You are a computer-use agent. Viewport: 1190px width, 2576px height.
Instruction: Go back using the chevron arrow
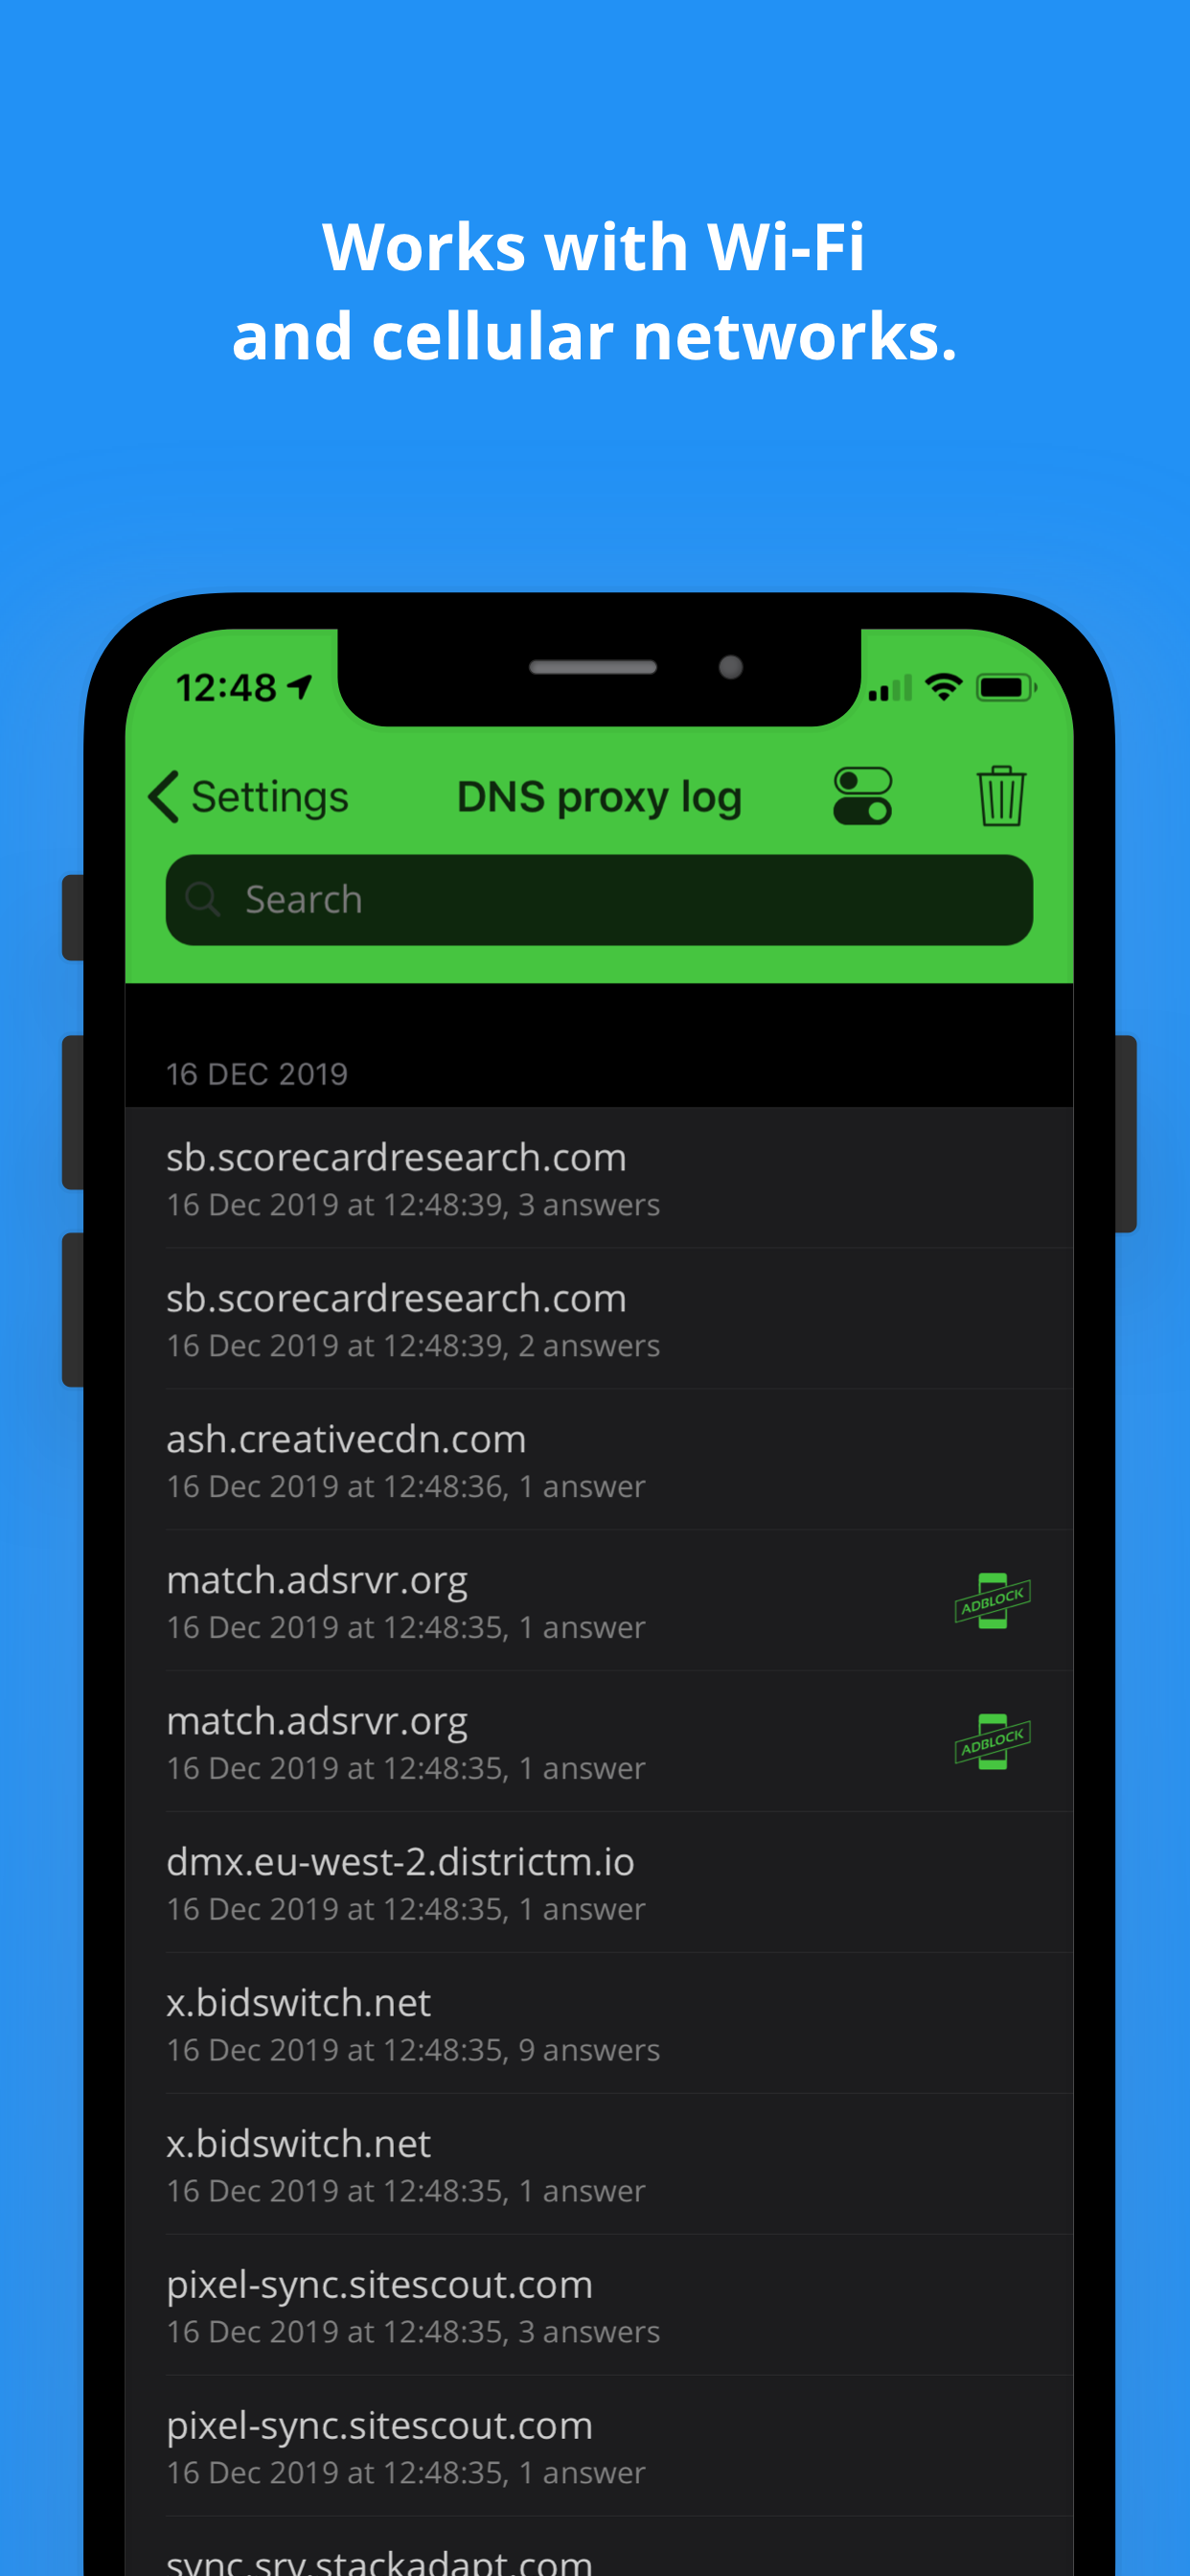pos(164,797)
